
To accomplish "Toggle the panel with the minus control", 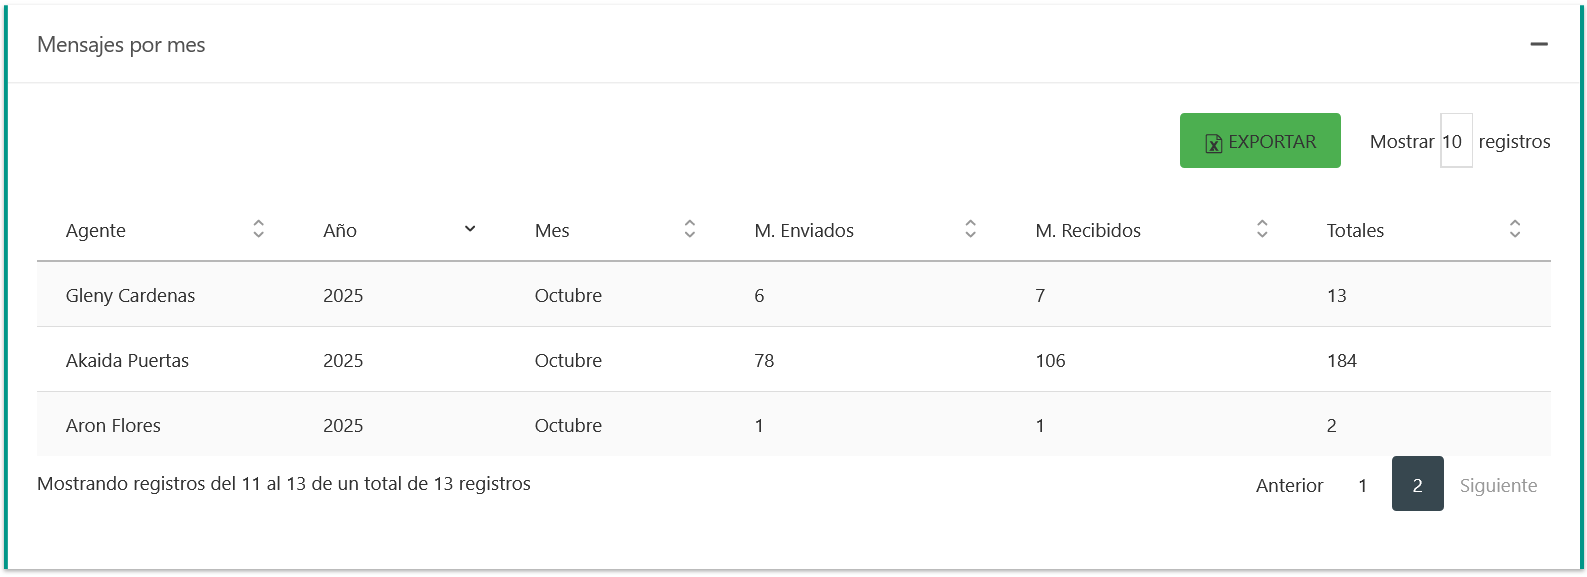I will pos(1541,44).
